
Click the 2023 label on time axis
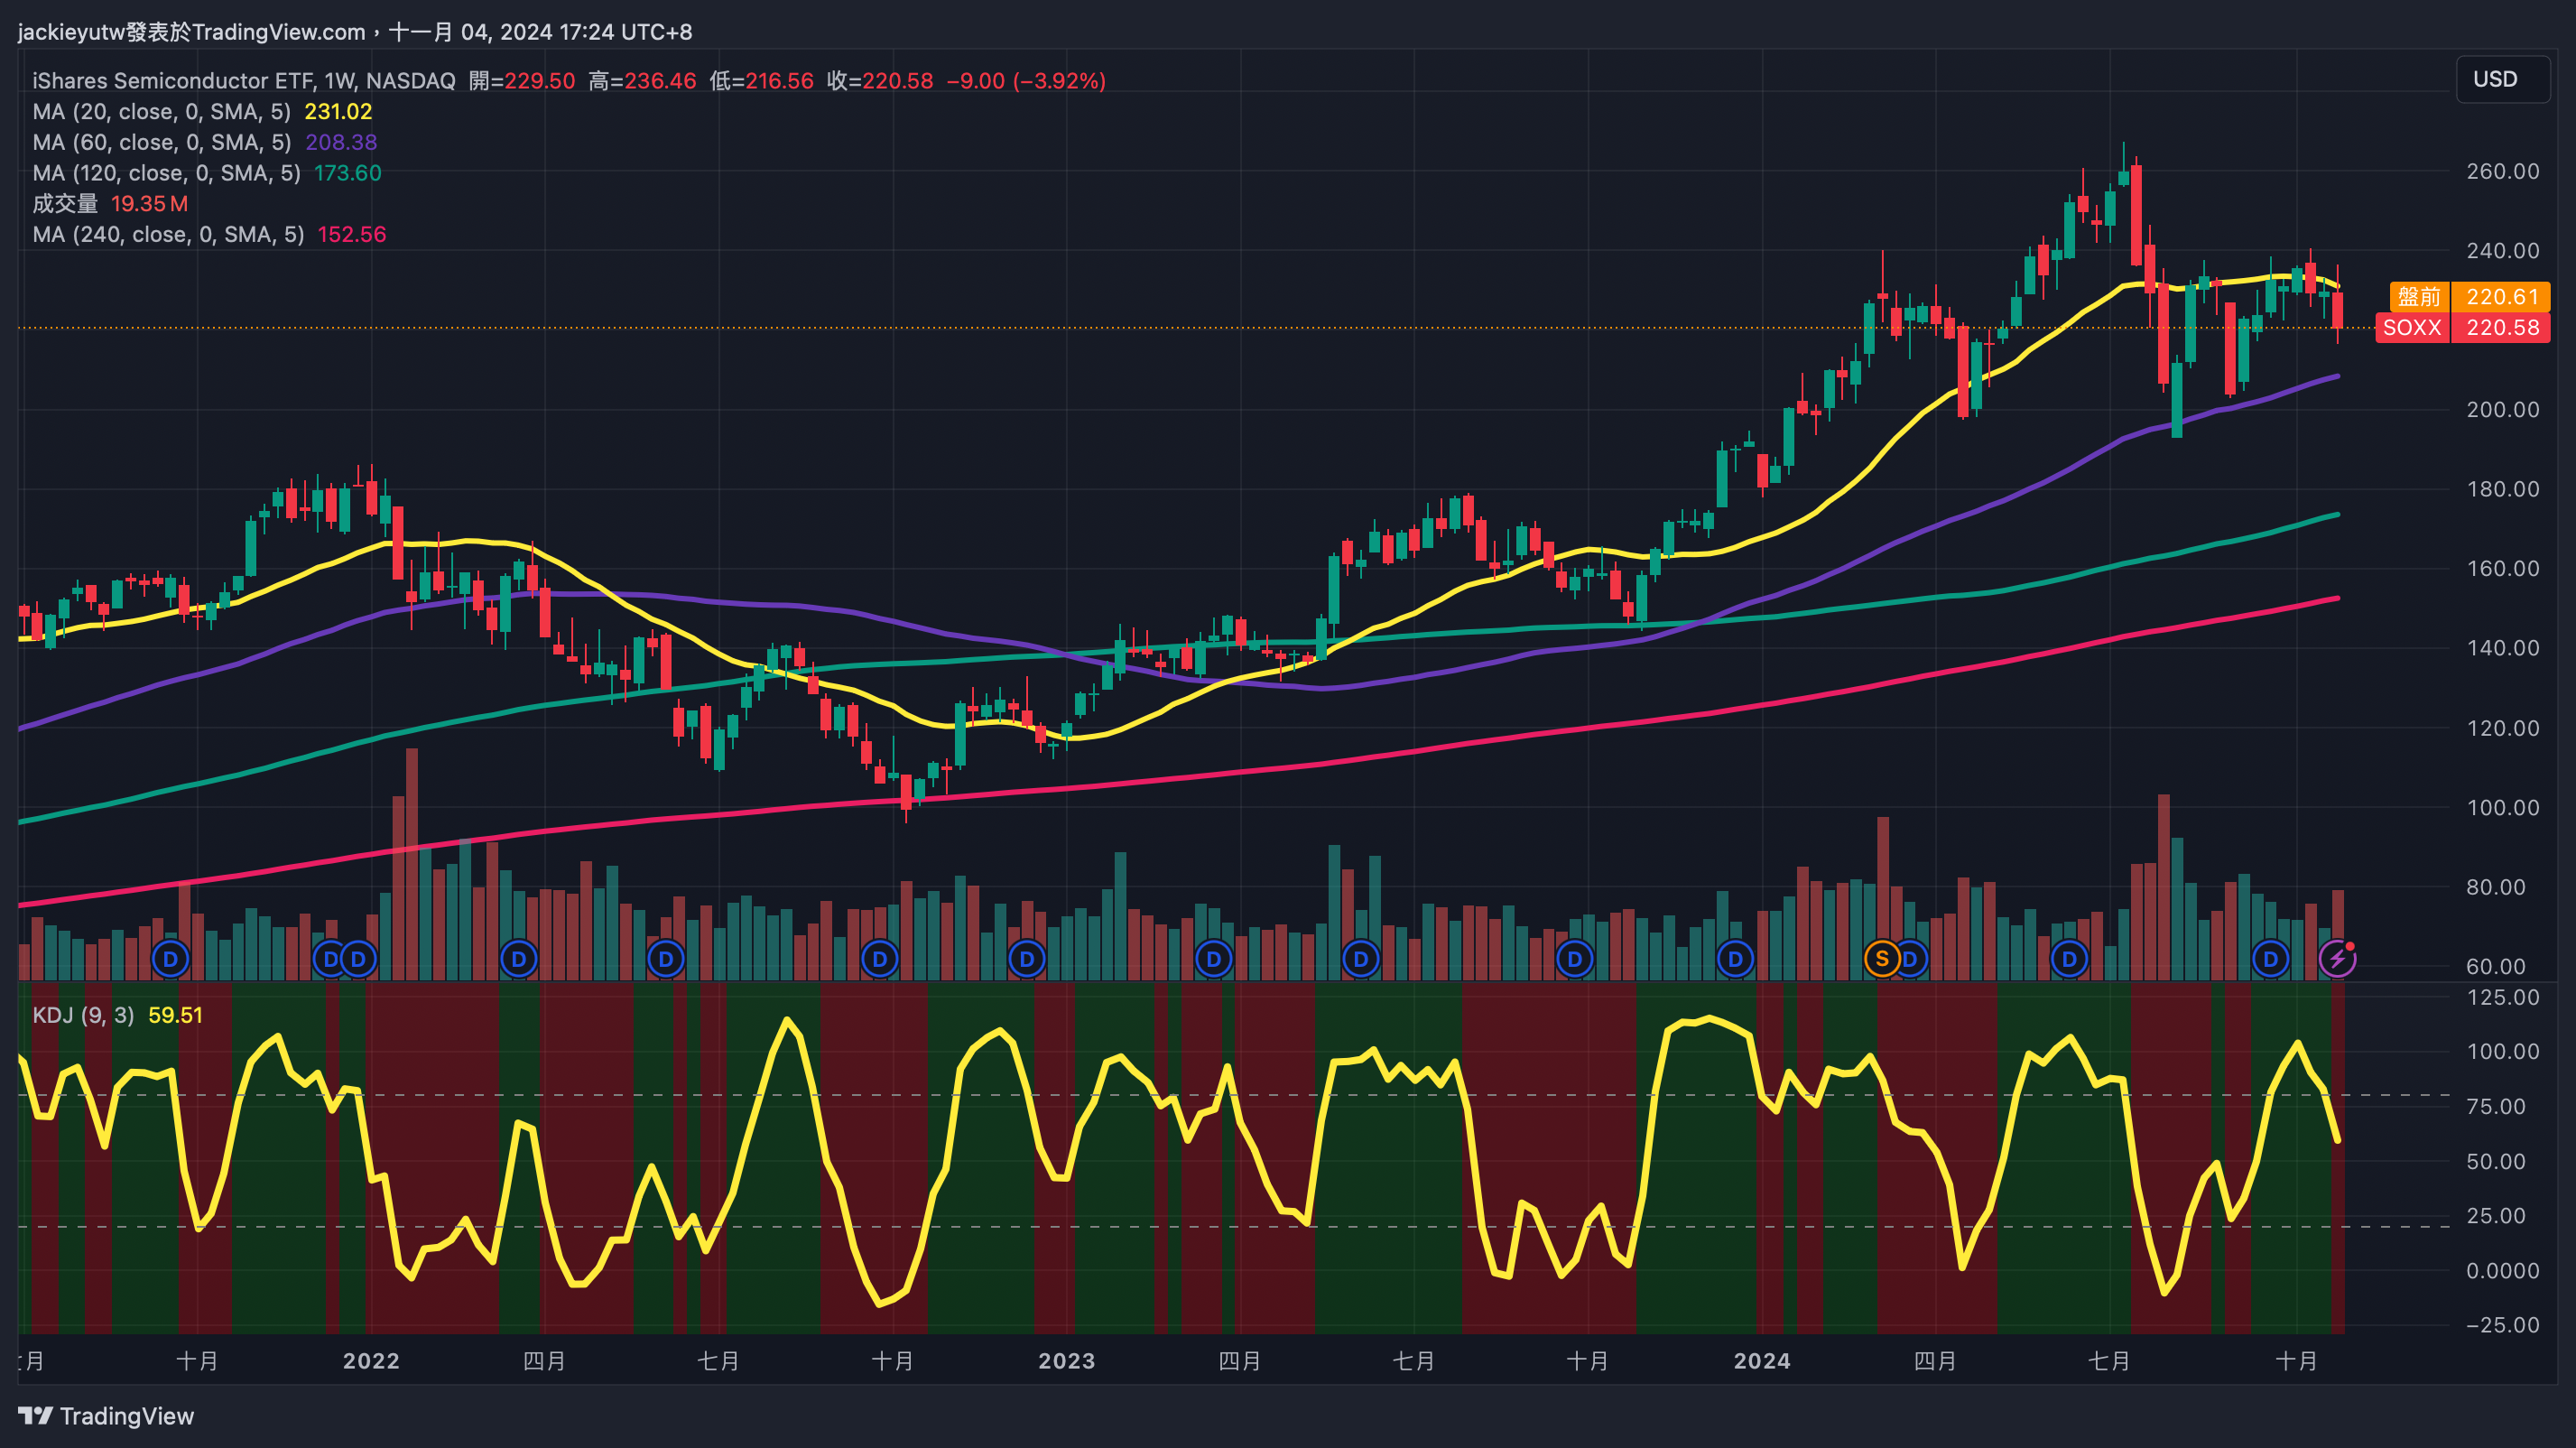pos(1066,1361)
